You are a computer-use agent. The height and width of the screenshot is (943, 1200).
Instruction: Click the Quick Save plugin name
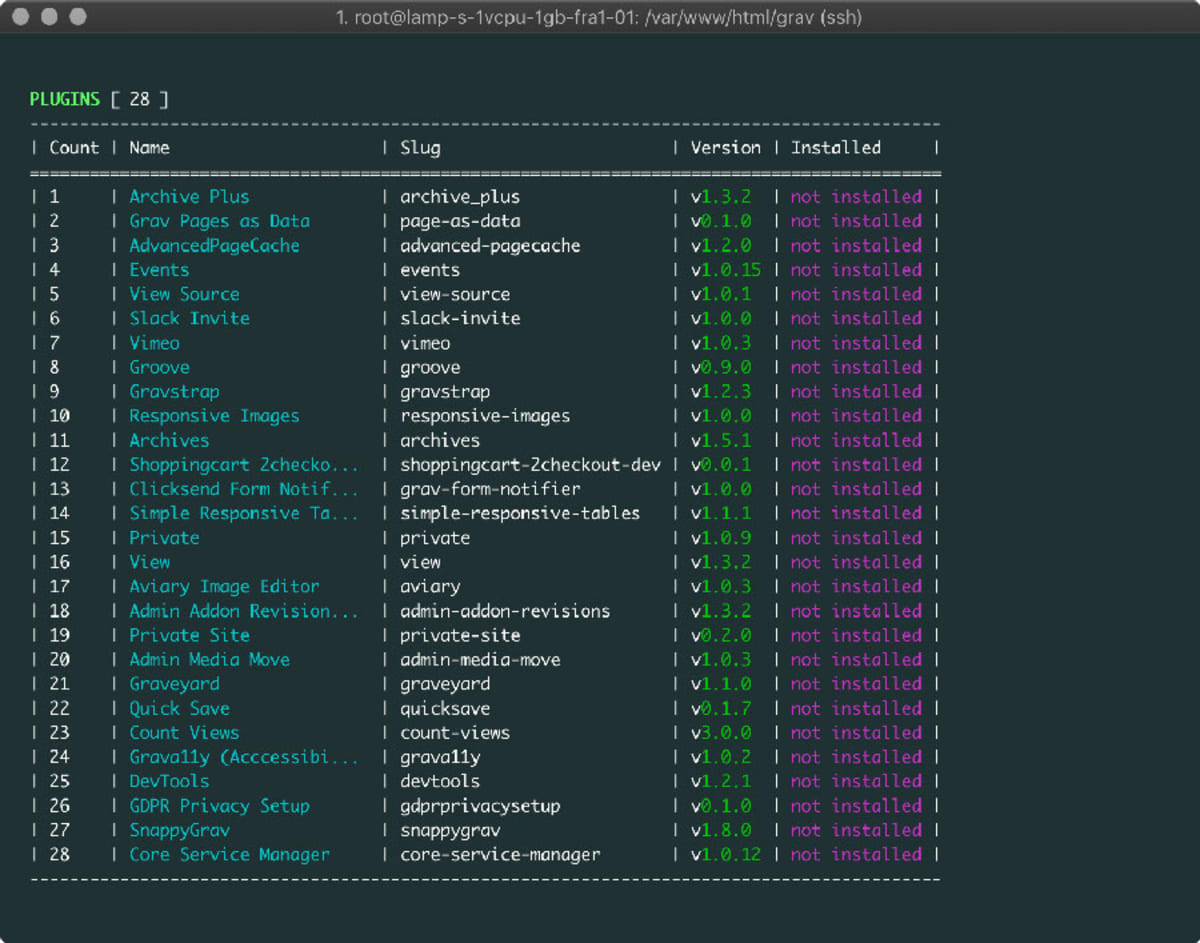(179, 708)
